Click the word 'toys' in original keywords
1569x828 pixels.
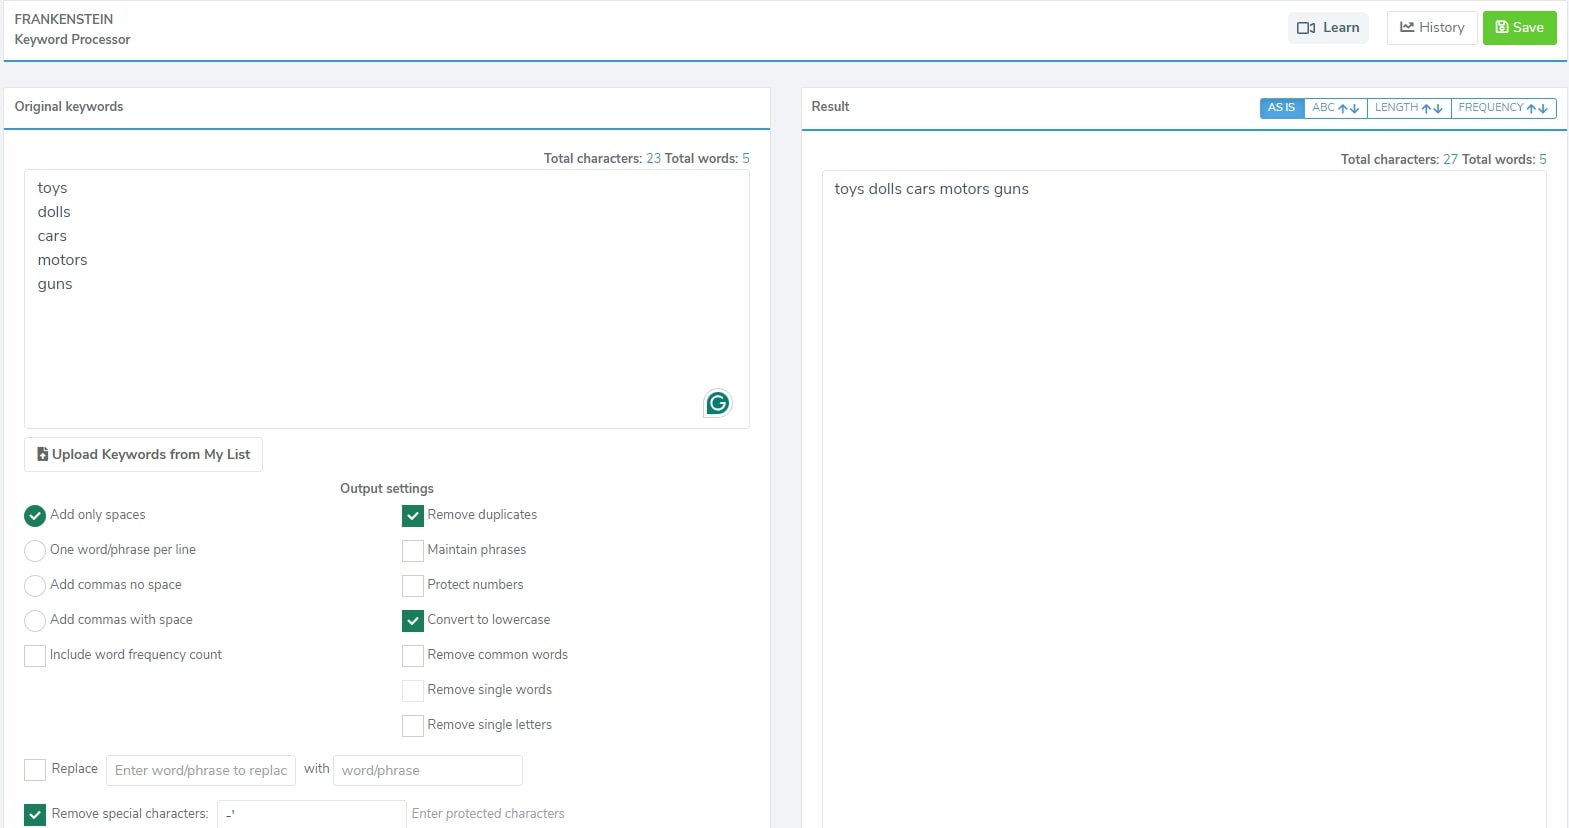click(x=53, y=188)
